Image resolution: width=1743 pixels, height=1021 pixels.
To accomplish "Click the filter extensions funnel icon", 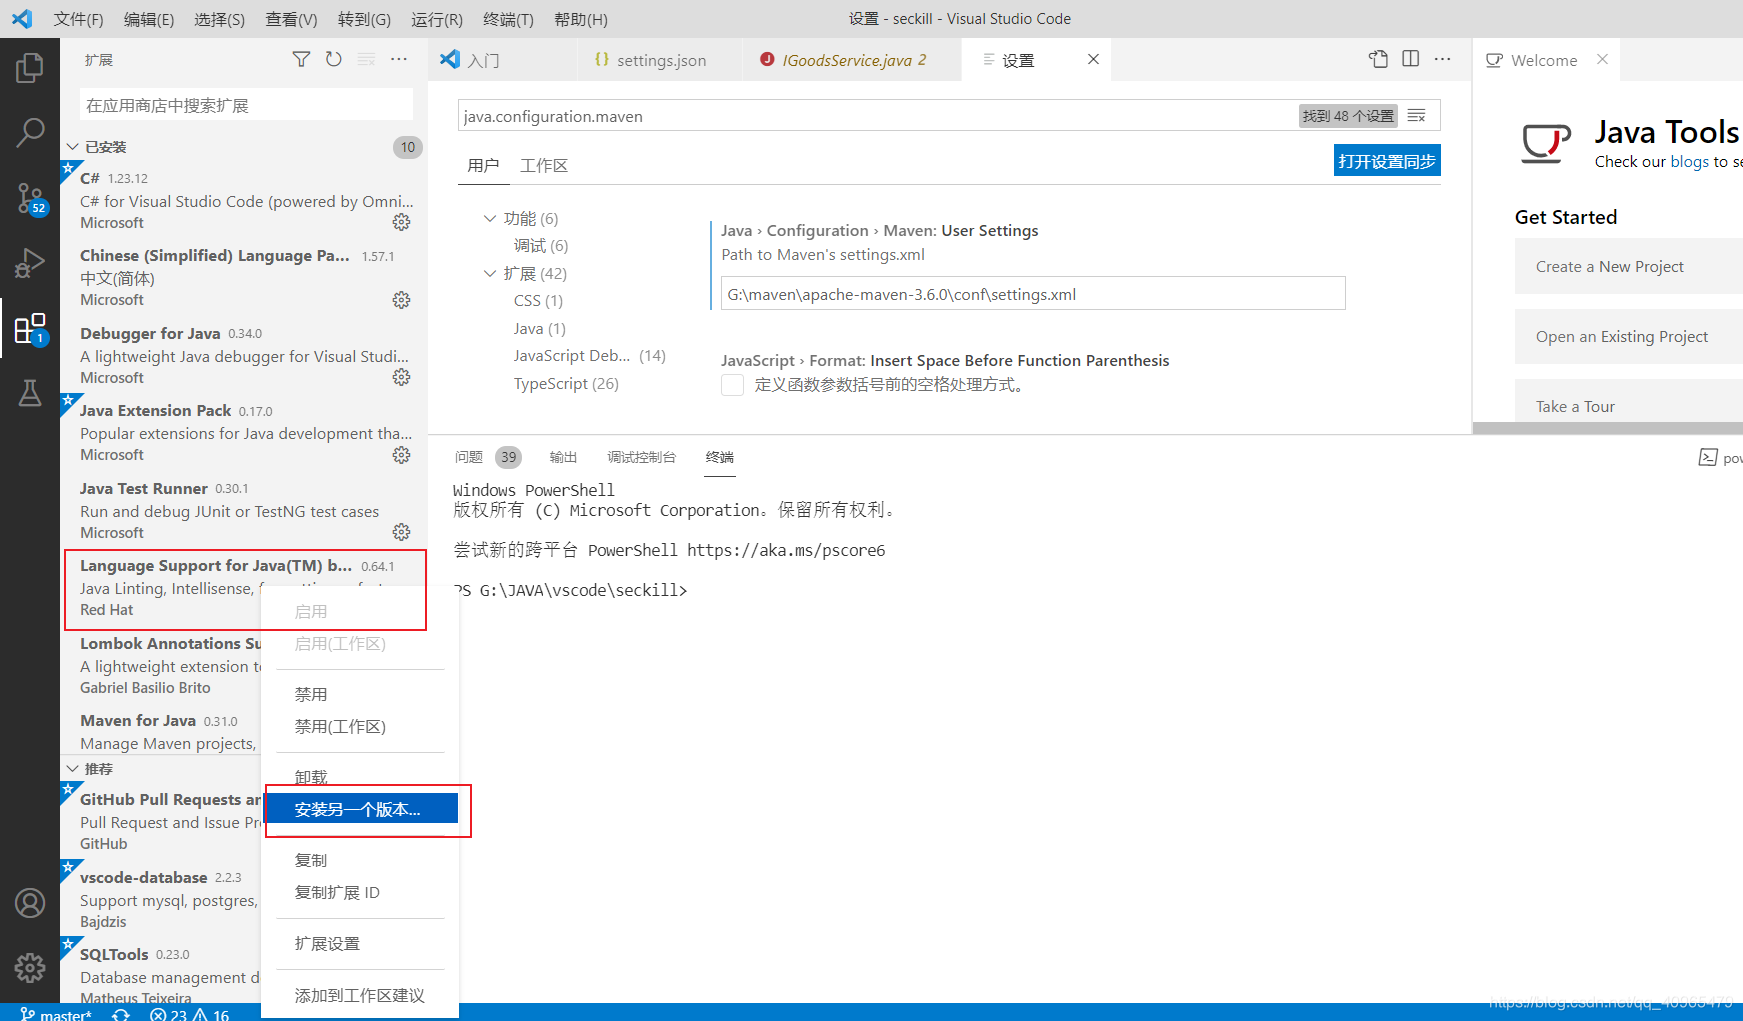I will point(301,60).
